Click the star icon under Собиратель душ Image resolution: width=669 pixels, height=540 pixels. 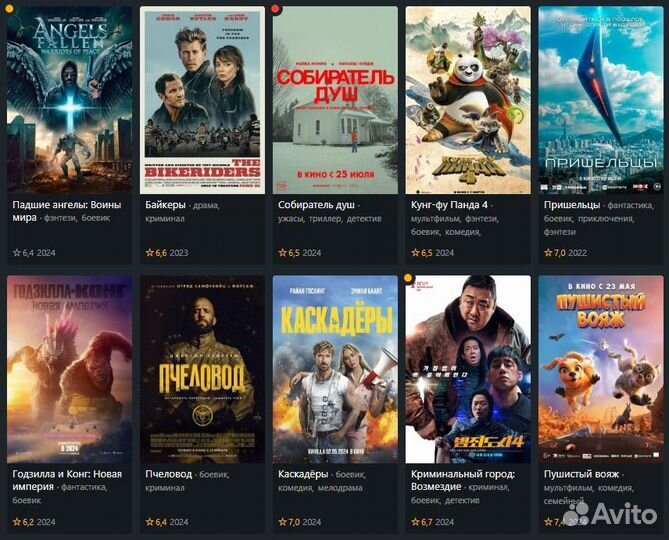coord(282,253)
